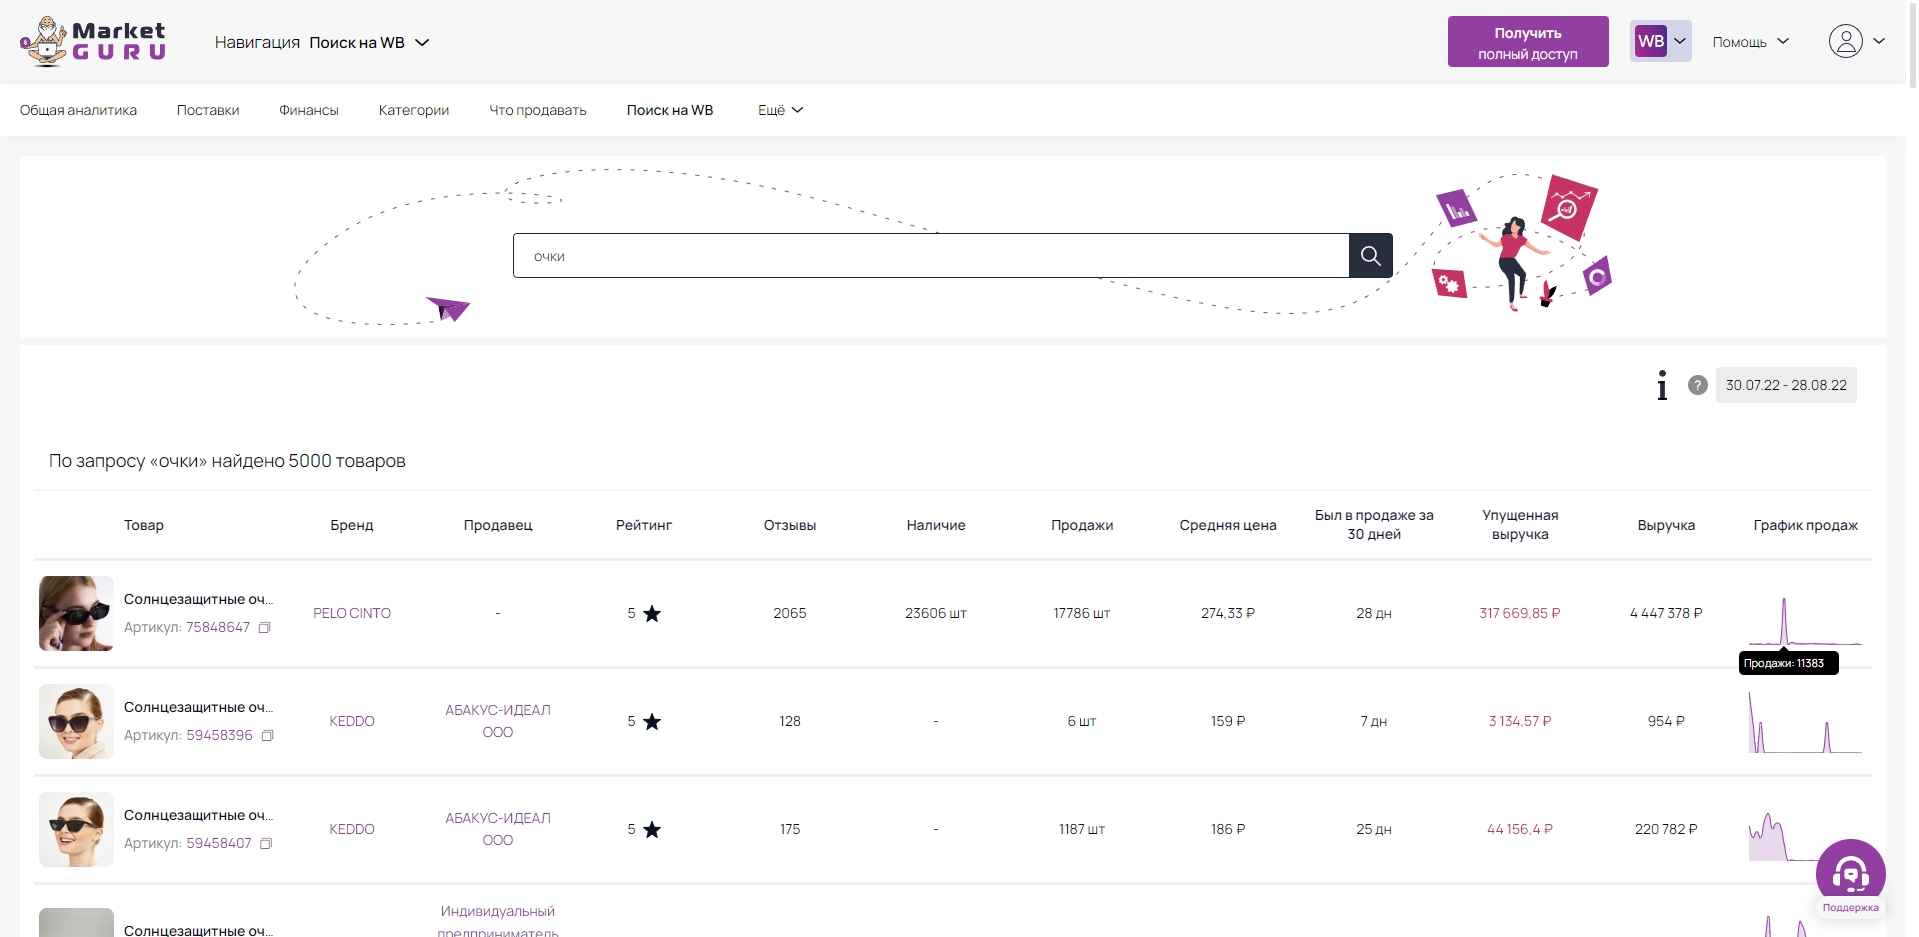Select the Категории tab
This screenshot has width=1919, height=937.
[x=414, y=110]
